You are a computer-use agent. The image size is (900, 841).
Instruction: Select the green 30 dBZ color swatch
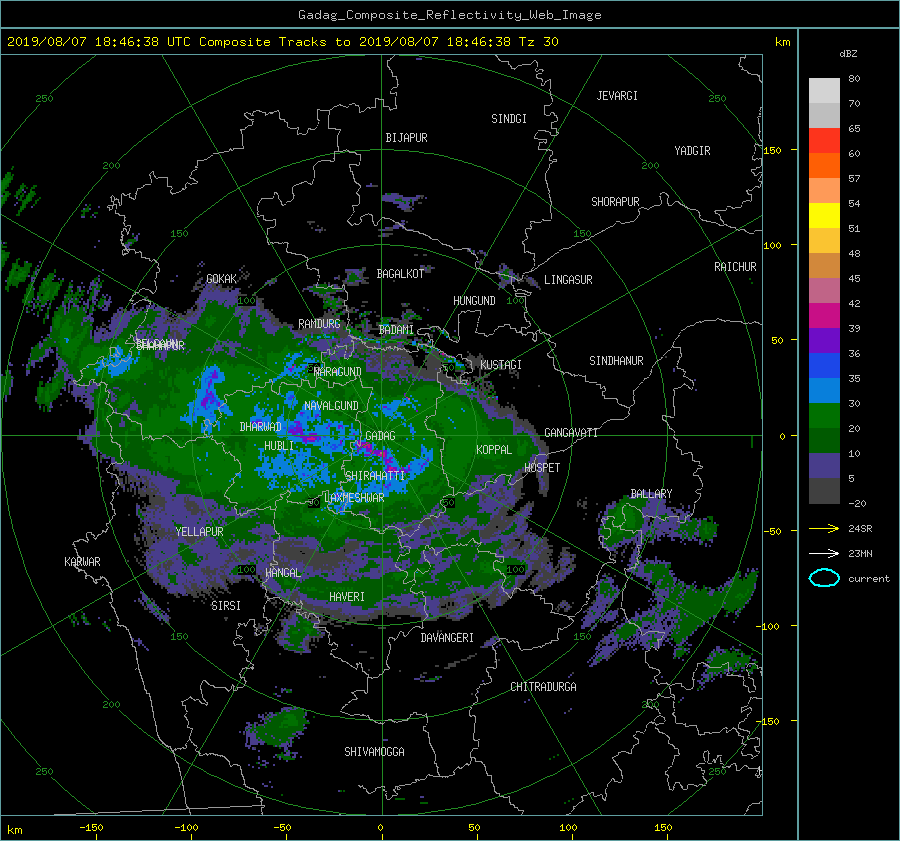tap(824, 415)
